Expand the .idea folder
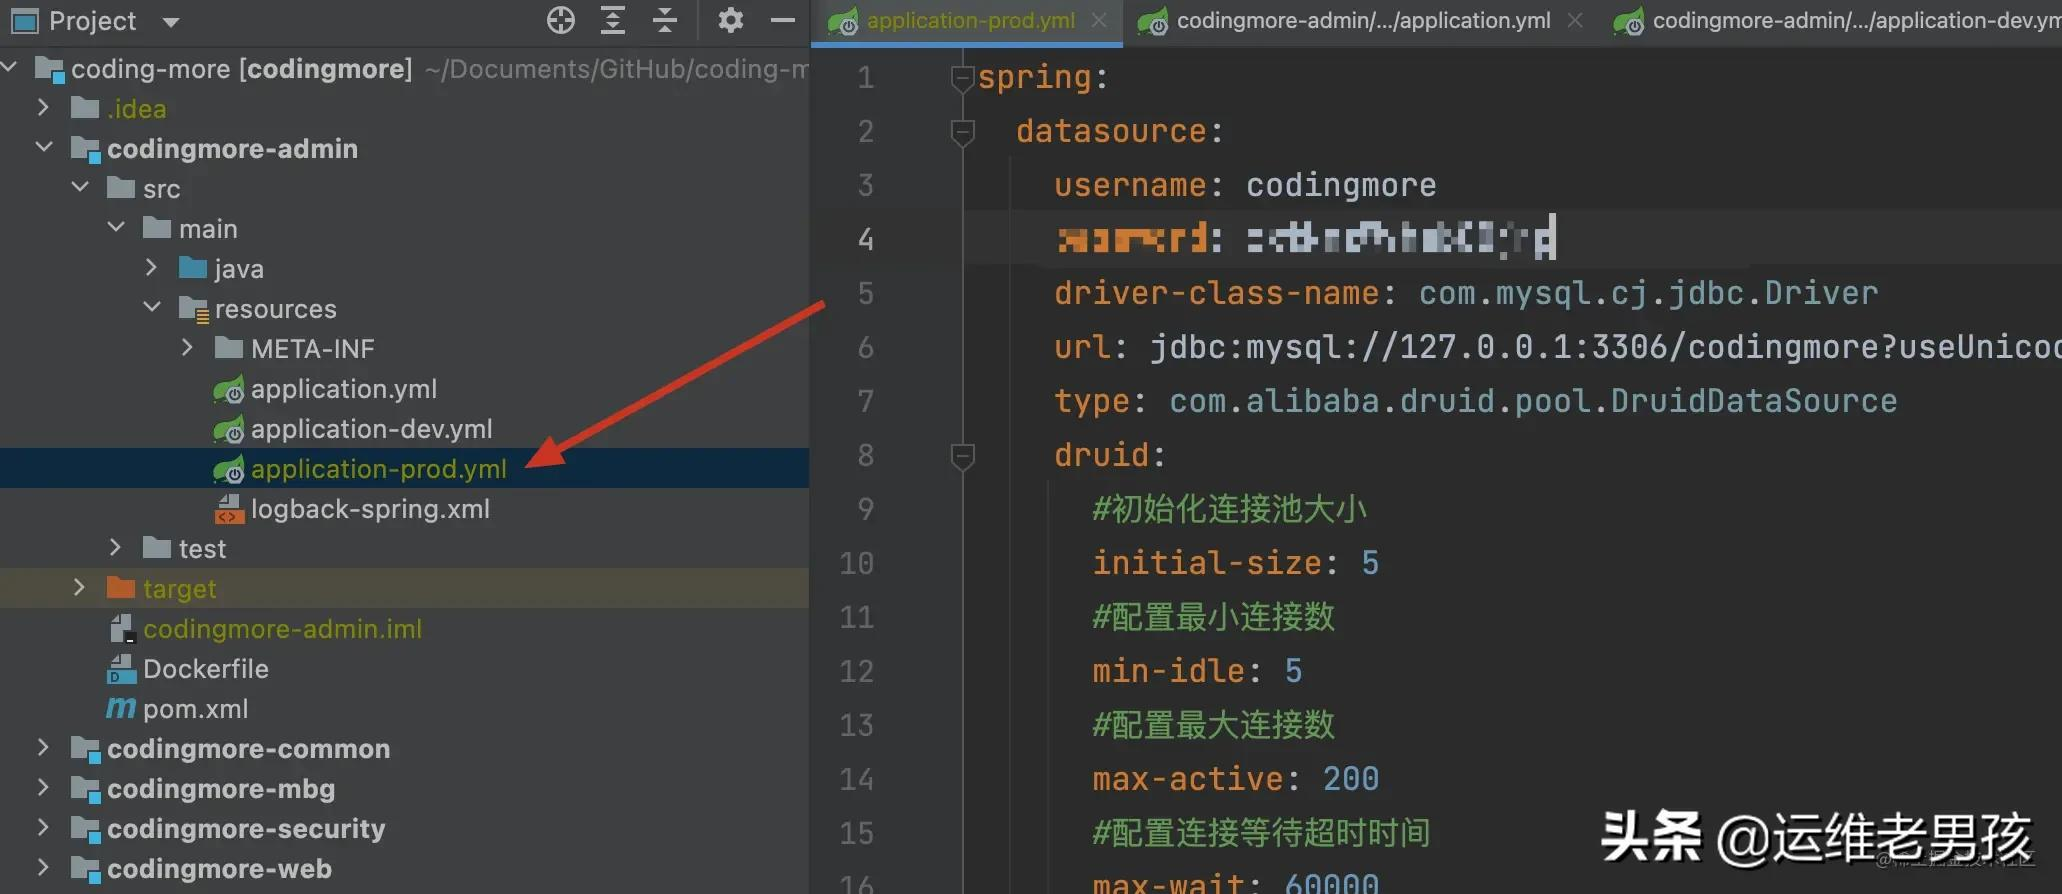 [43, 107]
